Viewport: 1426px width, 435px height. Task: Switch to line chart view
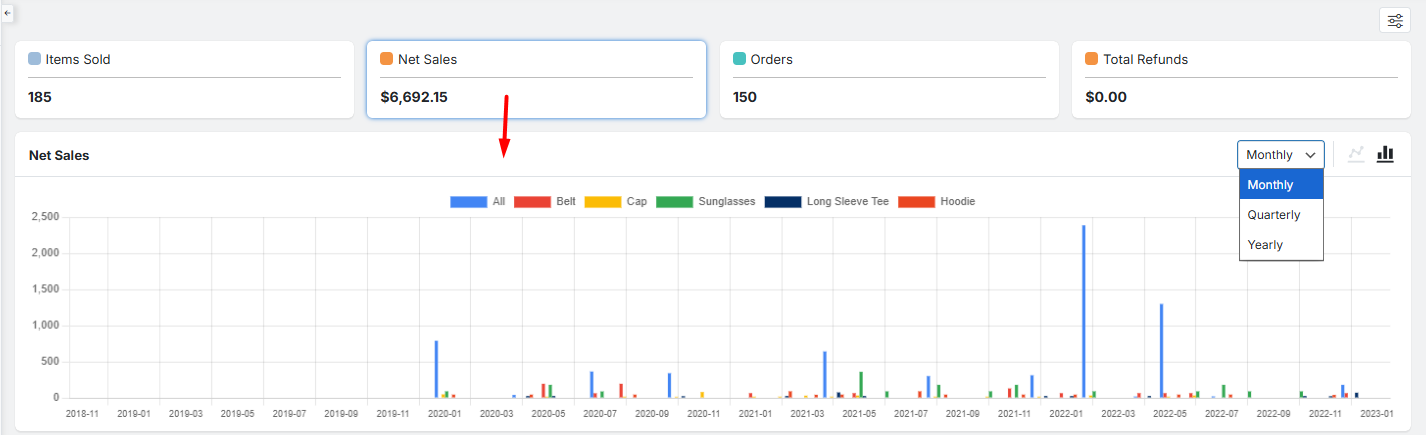1356,154
